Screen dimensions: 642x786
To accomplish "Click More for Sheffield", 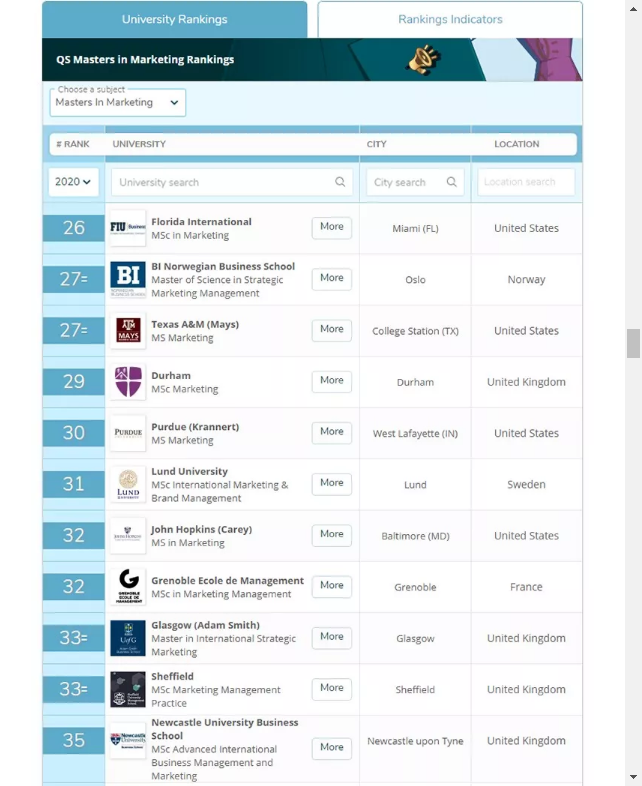I will pos(332,688).
